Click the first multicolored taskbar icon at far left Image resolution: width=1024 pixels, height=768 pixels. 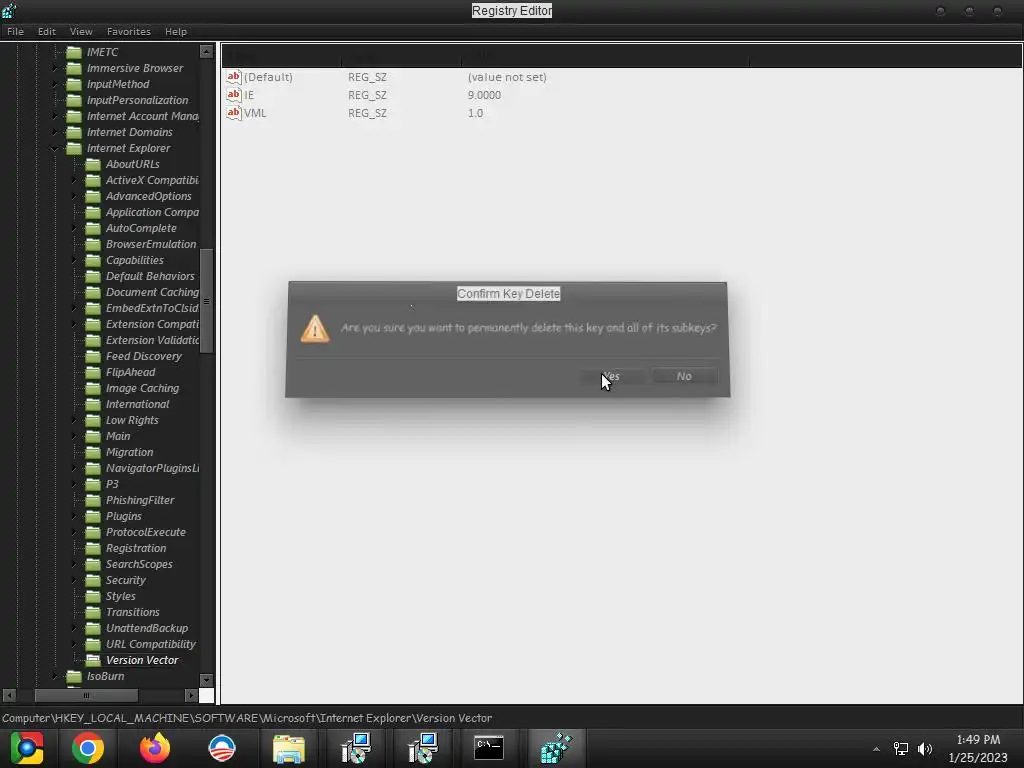click(27, 748)
